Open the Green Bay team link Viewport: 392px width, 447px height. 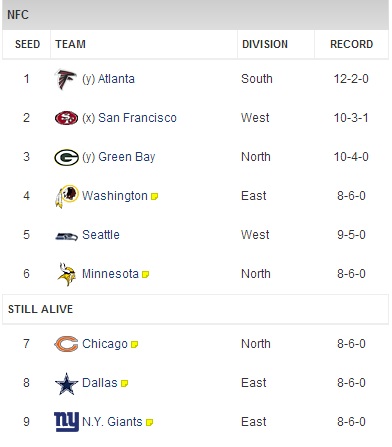tap(127, 157)
